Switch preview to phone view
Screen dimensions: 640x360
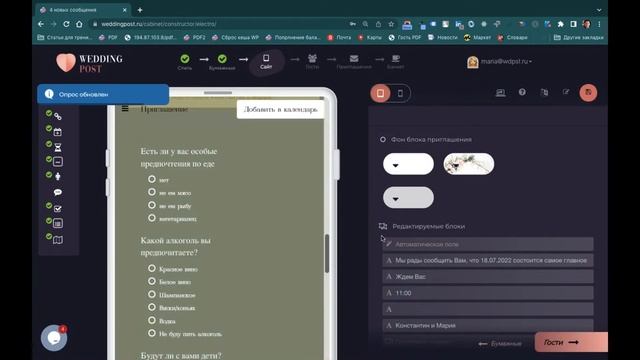pyautogui.click(x=400, y=93)
